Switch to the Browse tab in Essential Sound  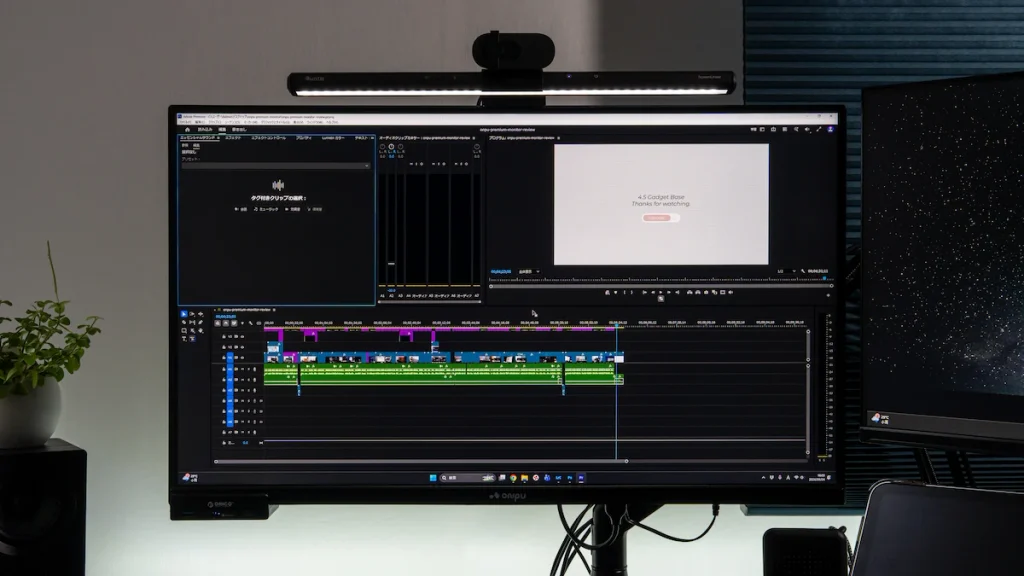click(x=185, y=145)
